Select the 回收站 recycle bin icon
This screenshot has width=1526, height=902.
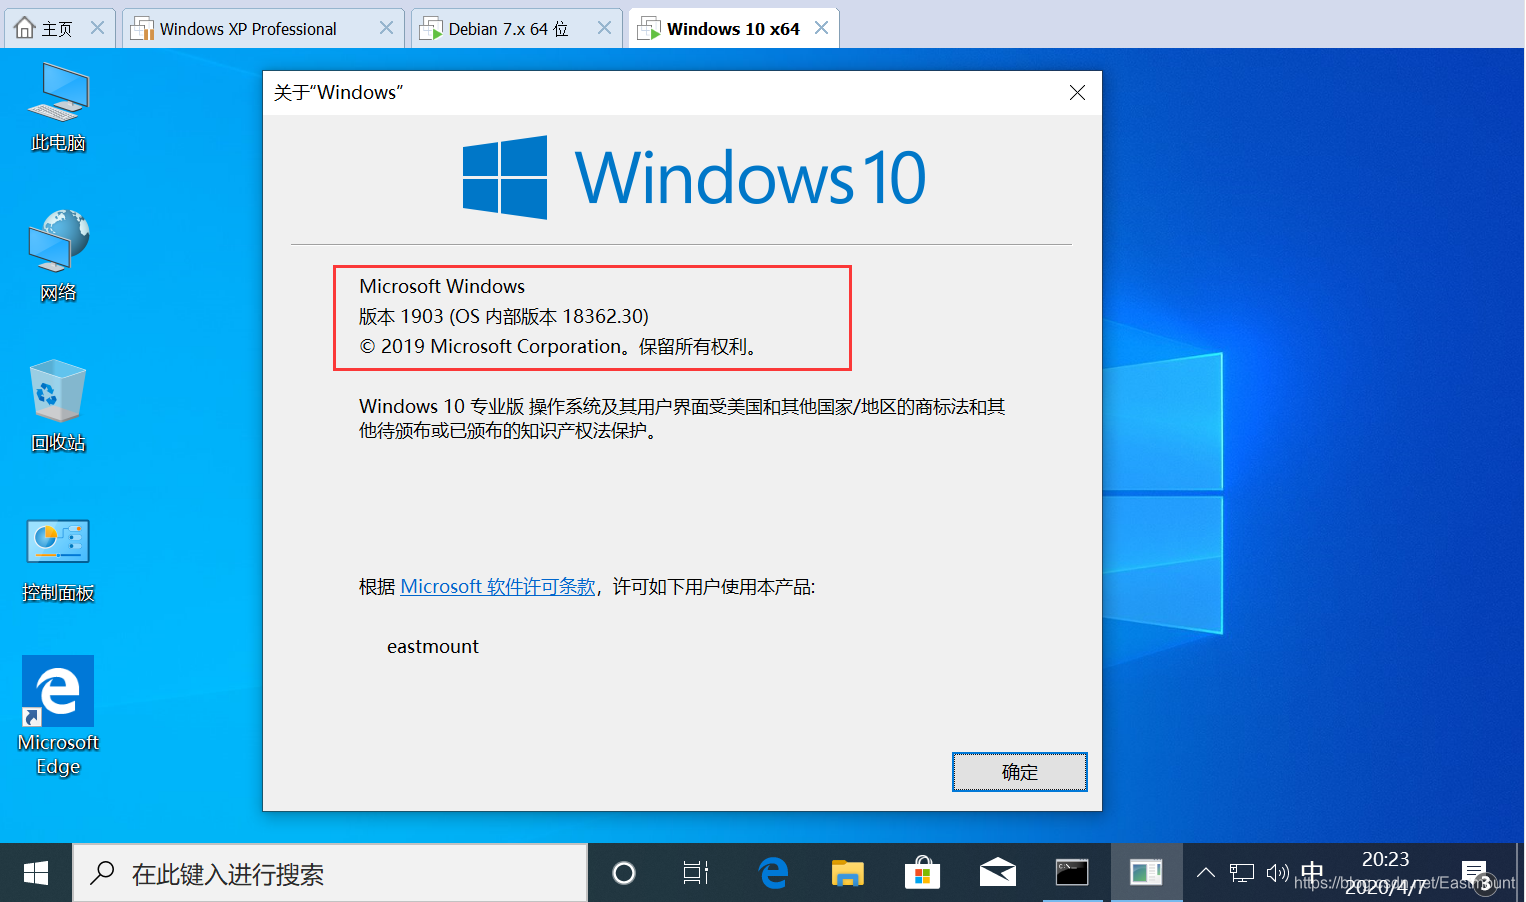click(58, 406)
